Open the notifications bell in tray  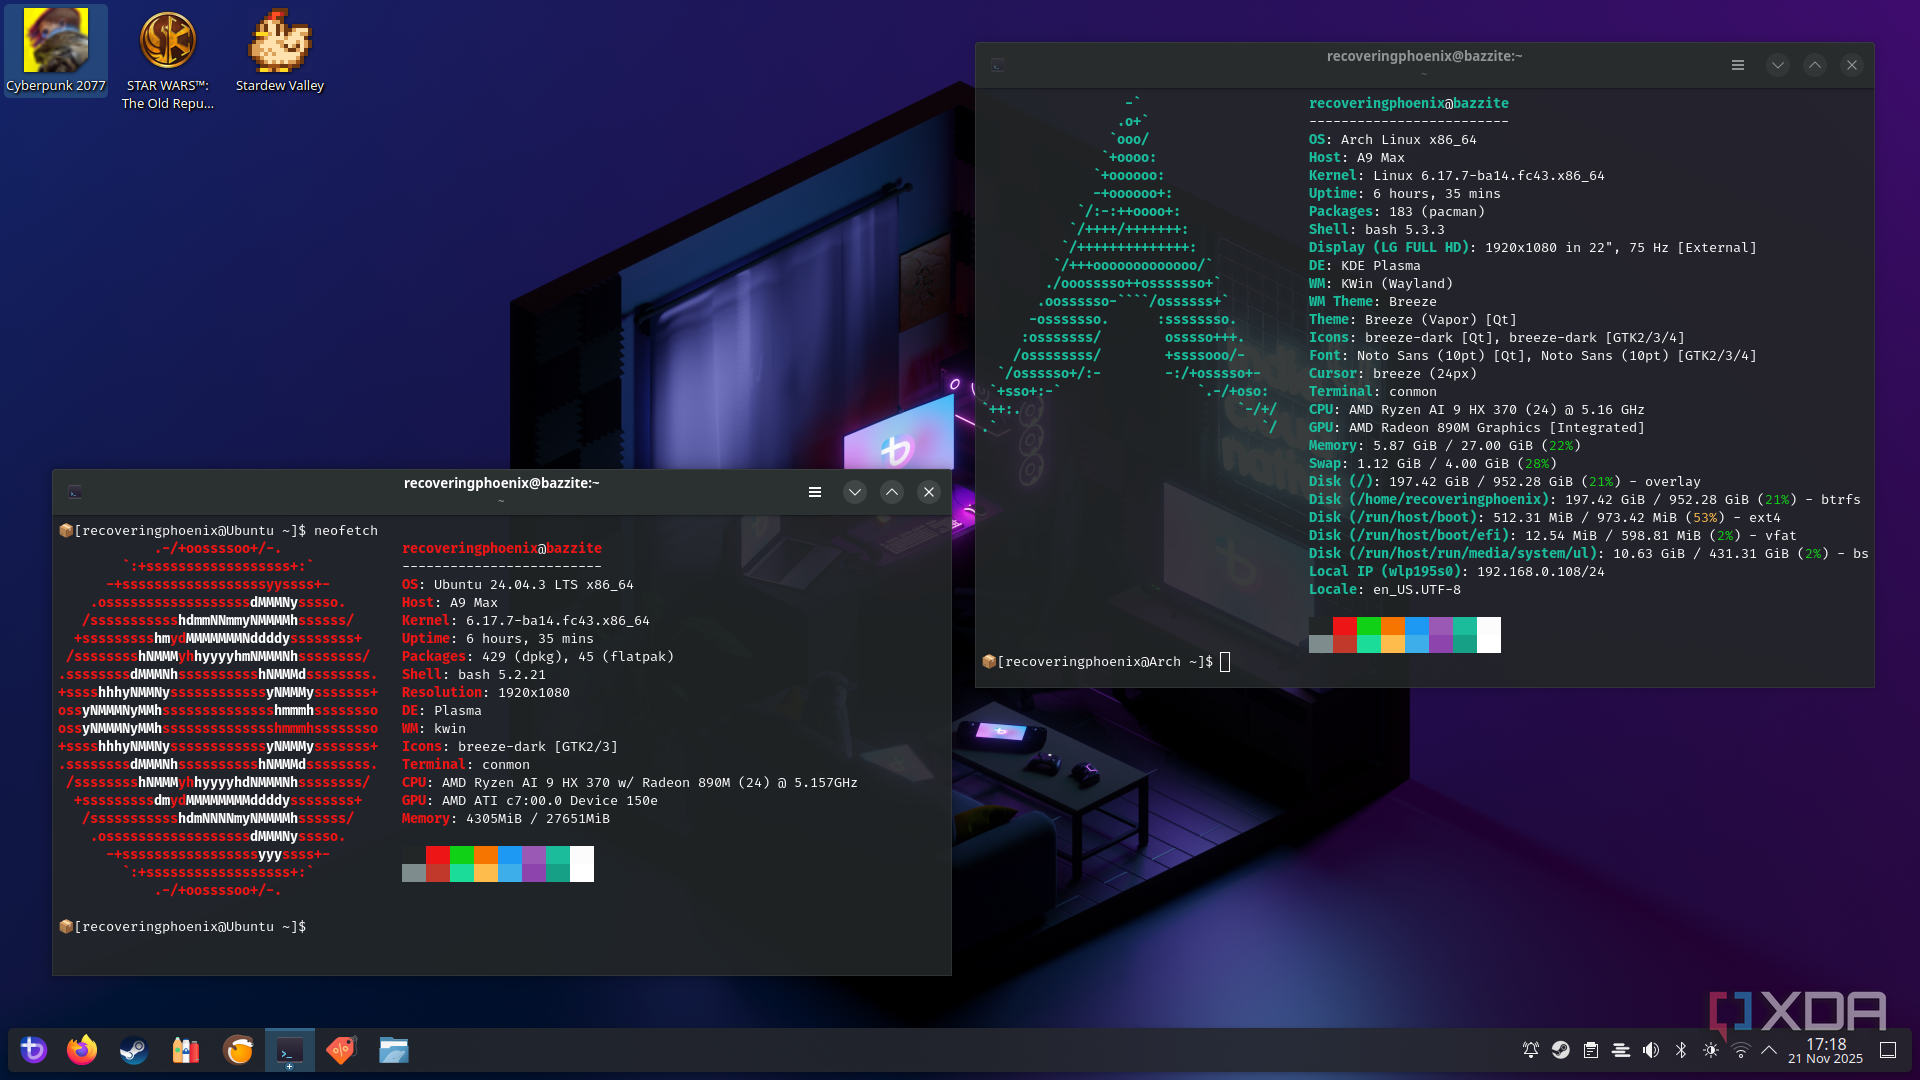coord(1531,1050)
